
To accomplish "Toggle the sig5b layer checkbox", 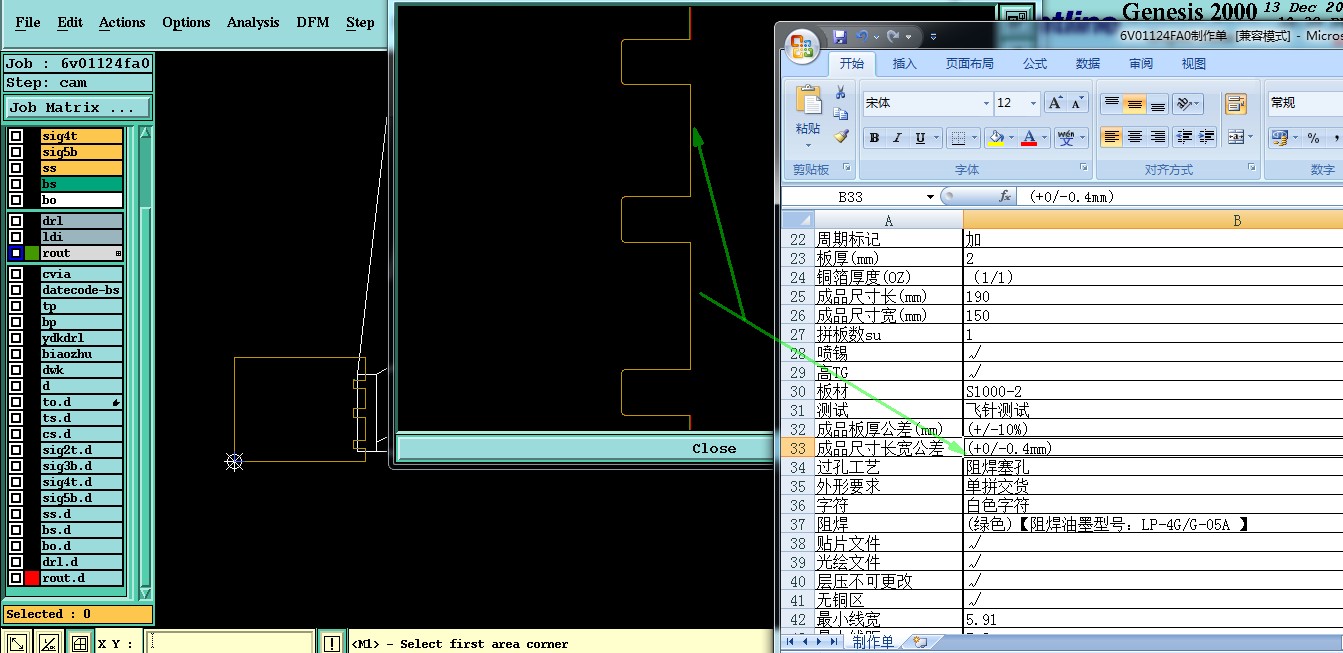I will tap(16, 152).
